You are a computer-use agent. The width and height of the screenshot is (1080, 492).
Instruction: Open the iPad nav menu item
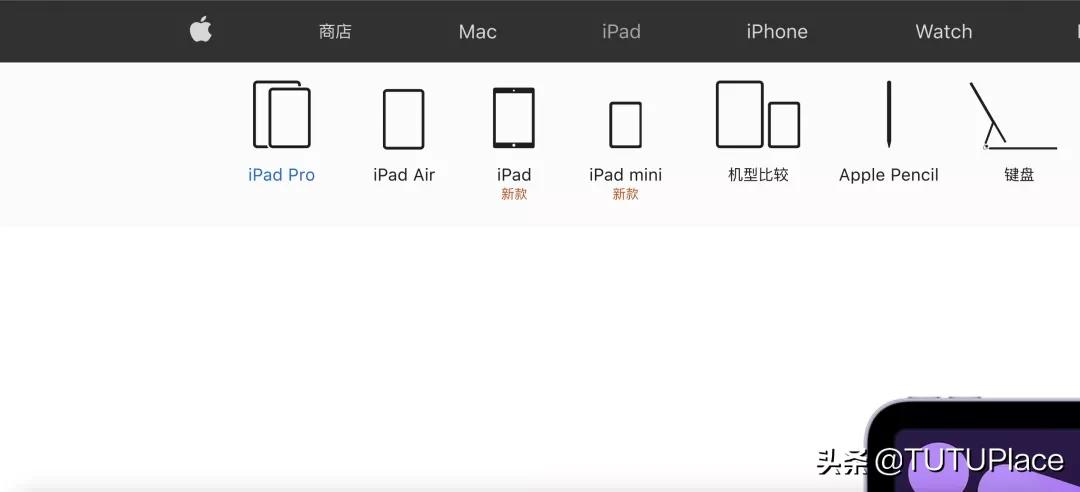(x=621, y=32)
